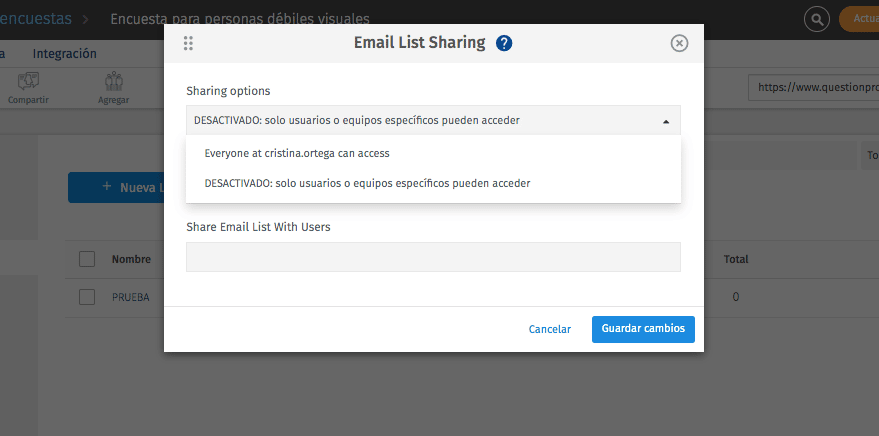This screenshot has height=436, width=879.
Task: Close the Email List Sharing dialog
Action: (x=679, y=43)
